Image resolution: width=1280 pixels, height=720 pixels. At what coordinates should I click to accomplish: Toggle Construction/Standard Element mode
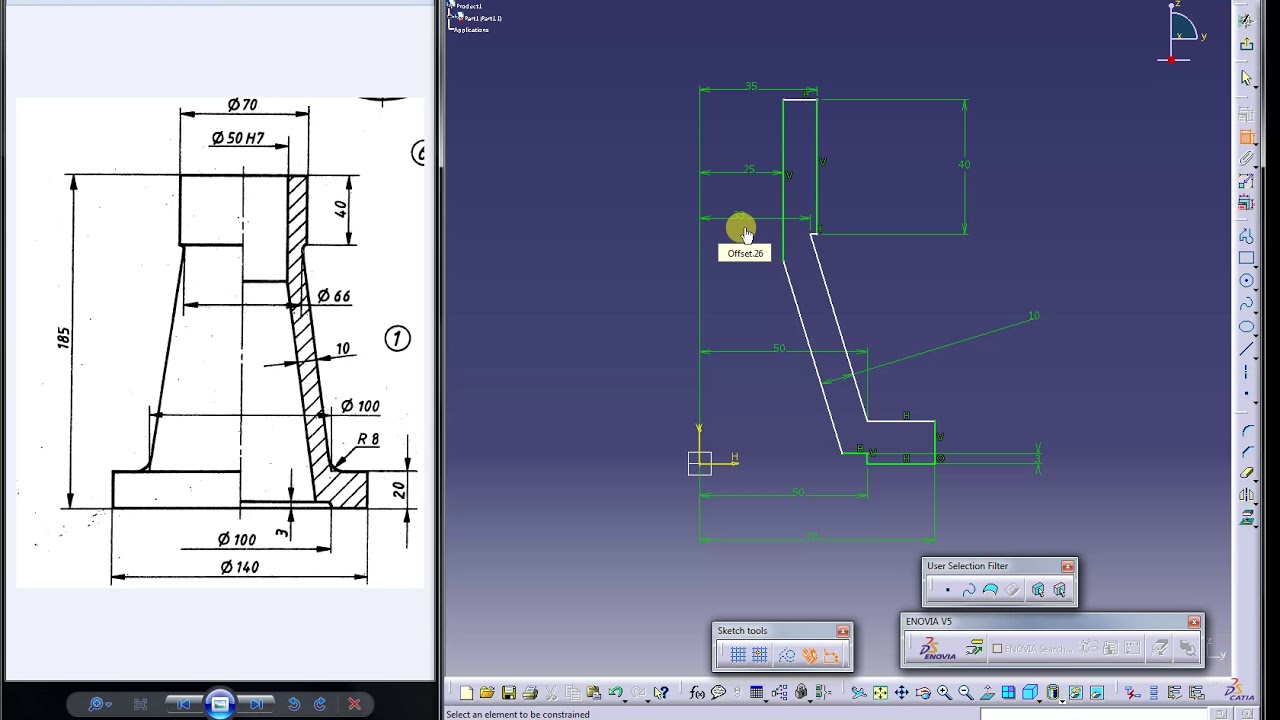pyautogui.click(x=787, y=655)
